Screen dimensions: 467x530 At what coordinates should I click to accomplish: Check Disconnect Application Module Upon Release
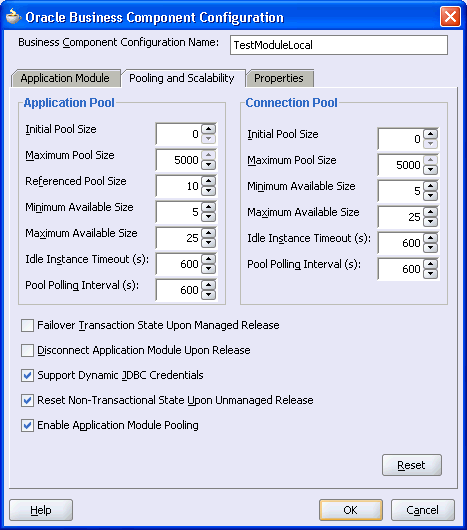click(27, 351)
